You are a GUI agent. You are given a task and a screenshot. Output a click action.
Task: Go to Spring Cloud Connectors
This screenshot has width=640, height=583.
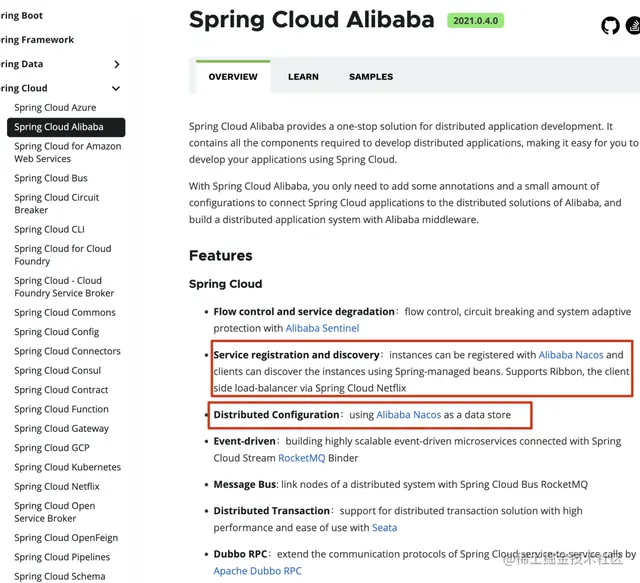point(67,351)
